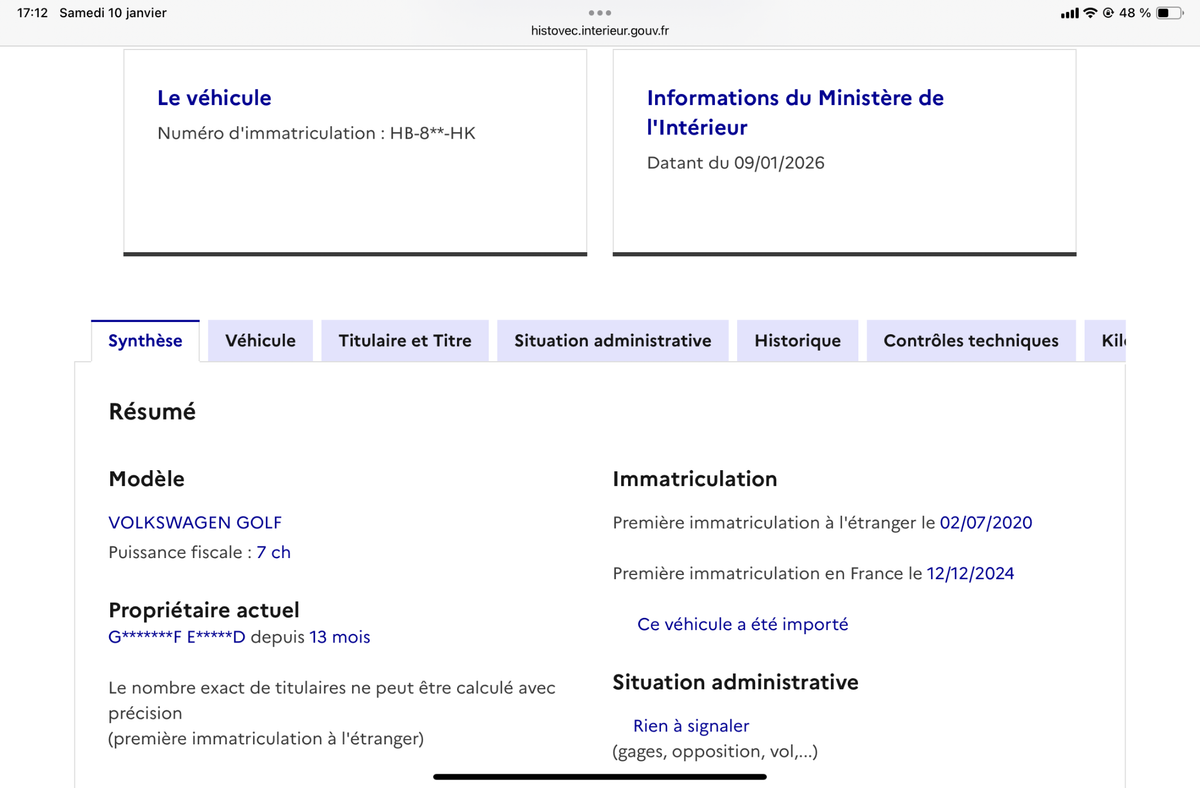Tap the battery icon in status bar

(1169, 13)
